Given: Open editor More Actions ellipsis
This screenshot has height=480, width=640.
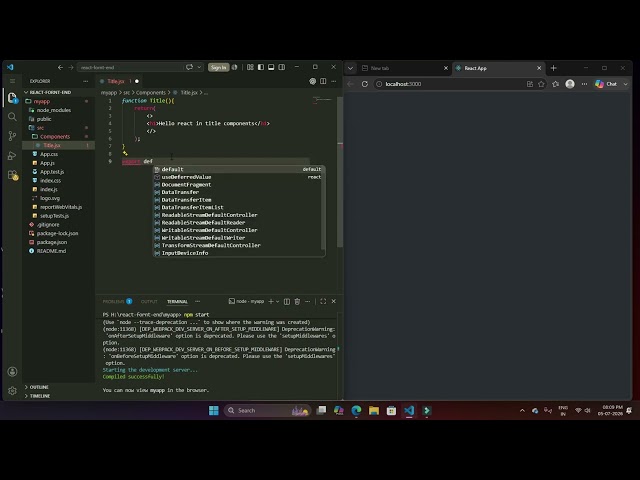Looking at the screenshot, I should (334, 81).
